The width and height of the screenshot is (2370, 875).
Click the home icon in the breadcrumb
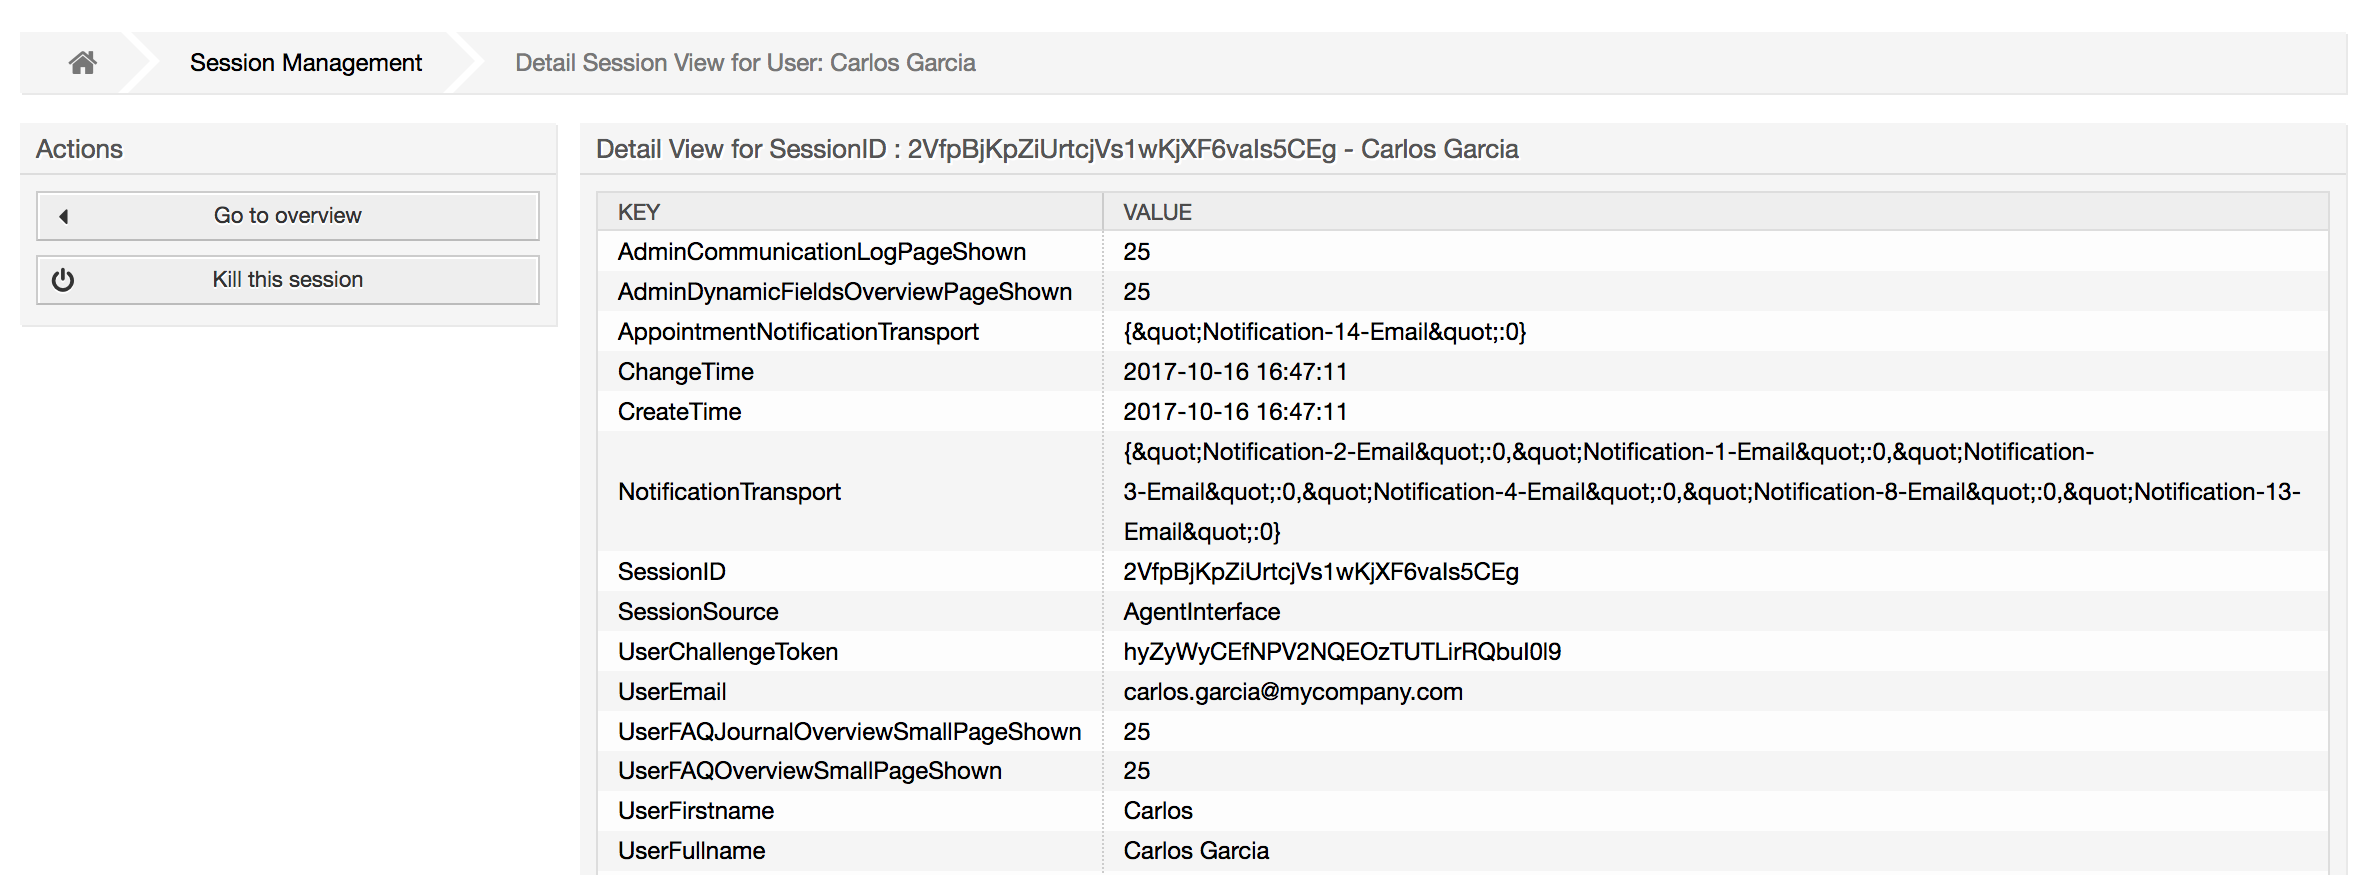point(82,63)
